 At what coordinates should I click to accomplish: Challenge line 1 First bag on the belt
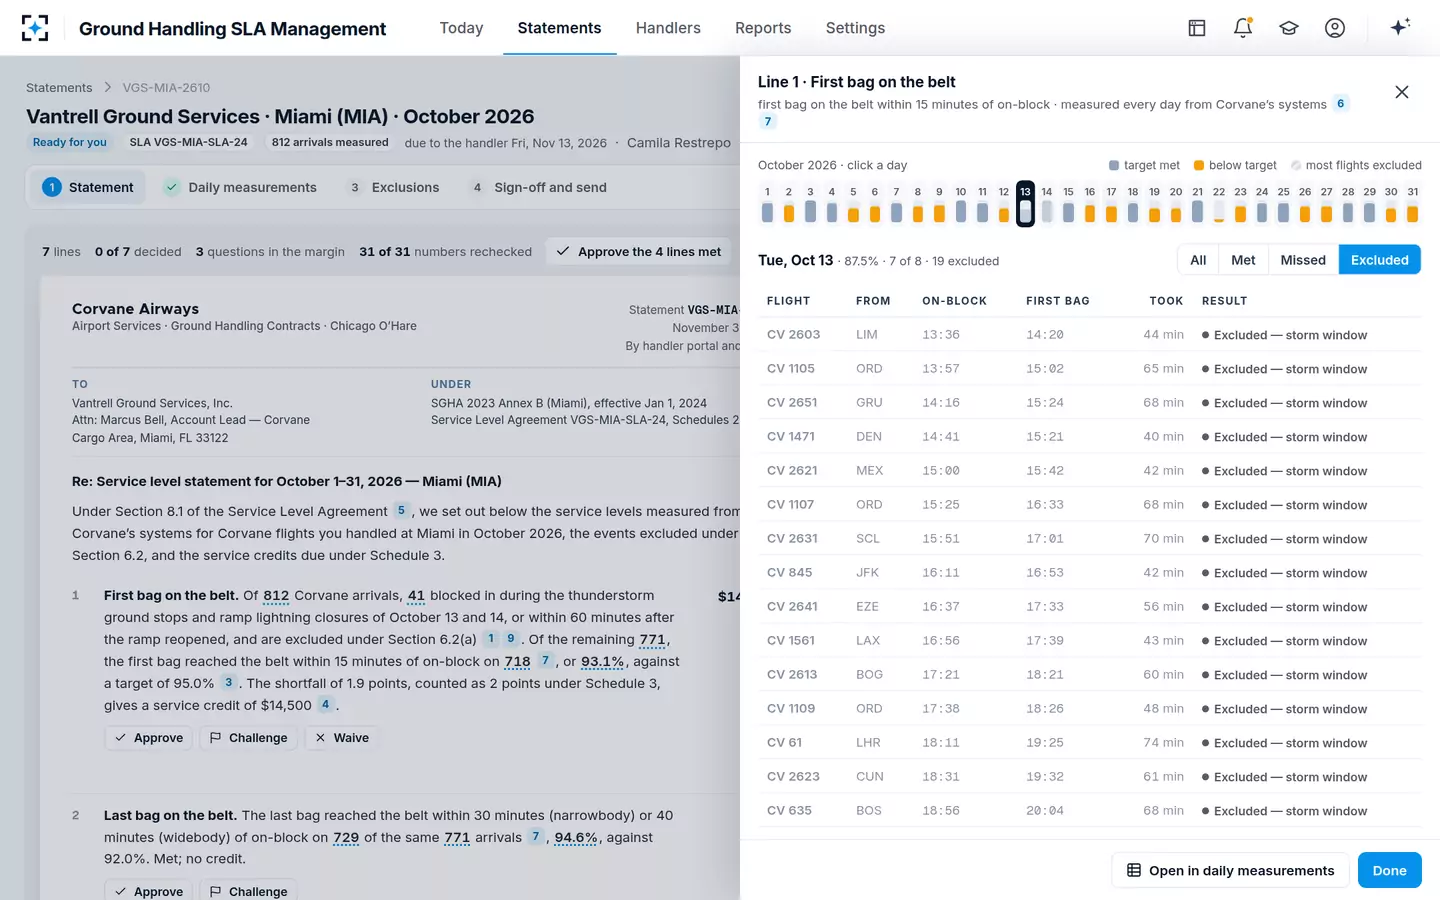(x=249, y=738)
